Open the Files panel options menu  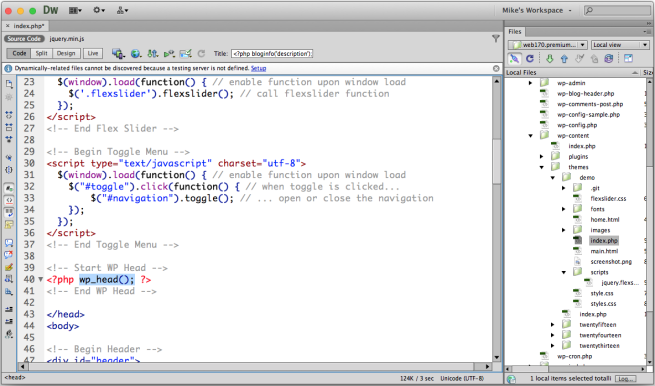pyautogui.click(x=647, y=32)
